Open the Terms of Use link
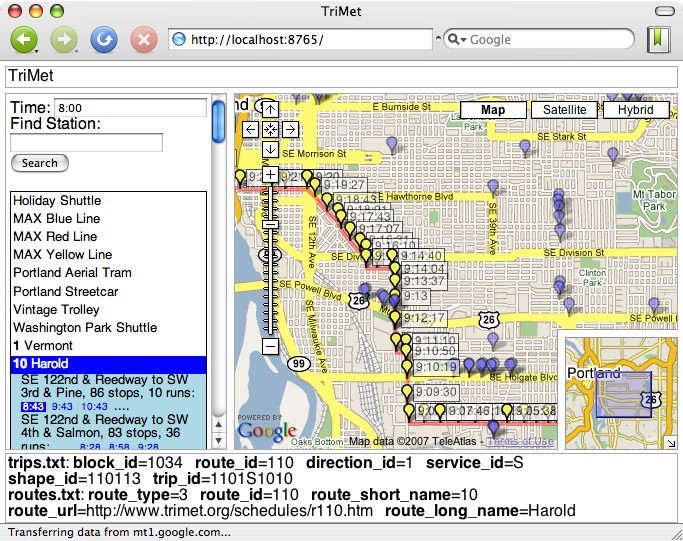The width and height of the screenshot is (683, 541). click(x=520, y=441)
